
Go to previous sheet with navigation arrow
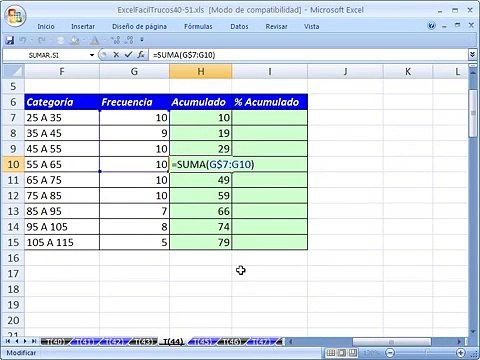point(16,341)
